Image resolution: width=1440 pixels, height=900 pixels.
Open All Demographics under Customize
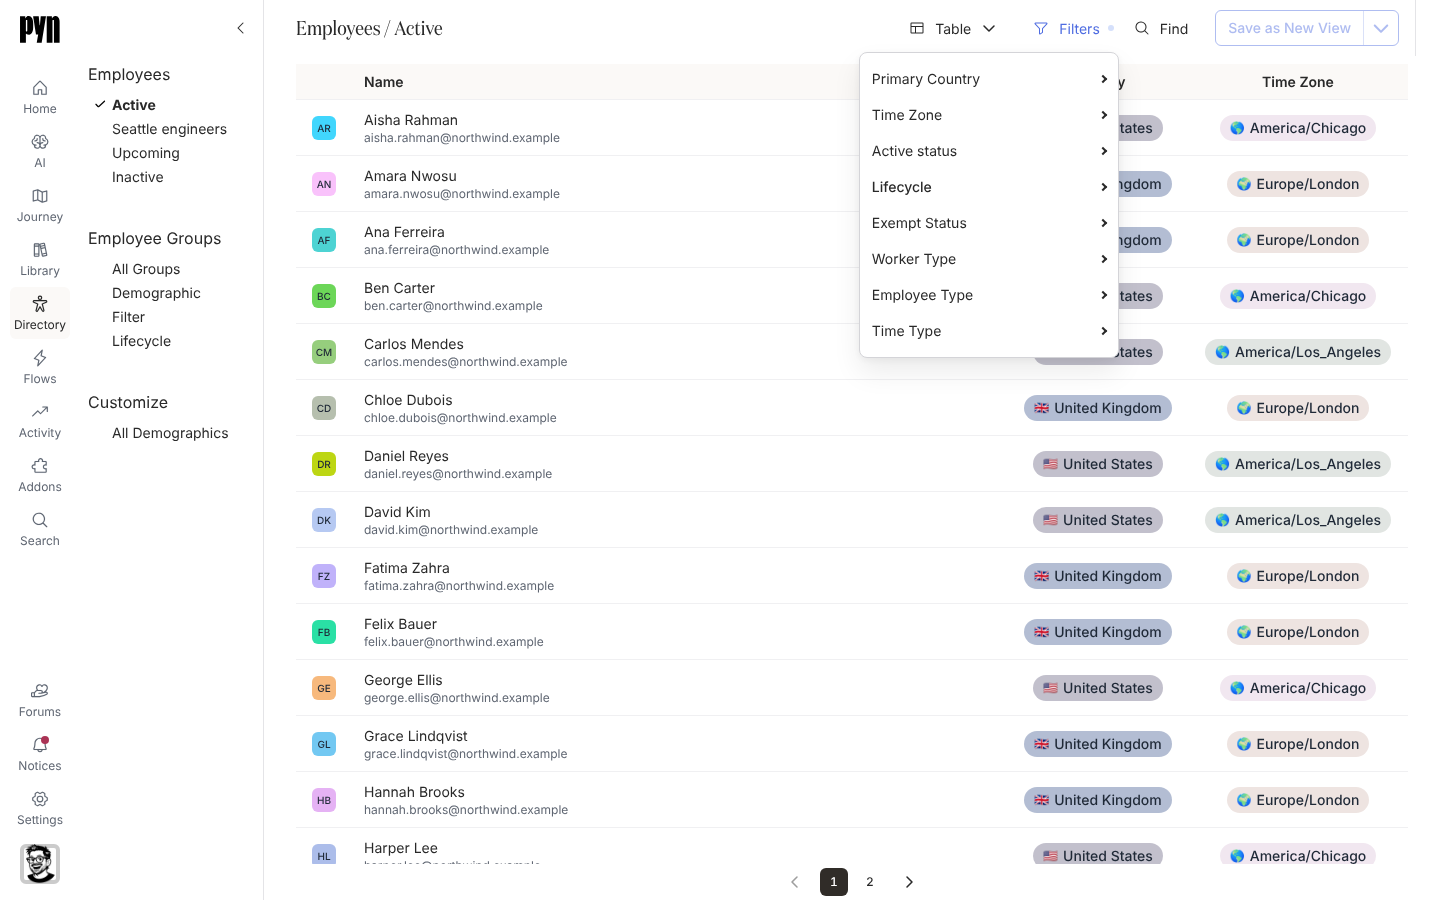click(x=170, y=433)
